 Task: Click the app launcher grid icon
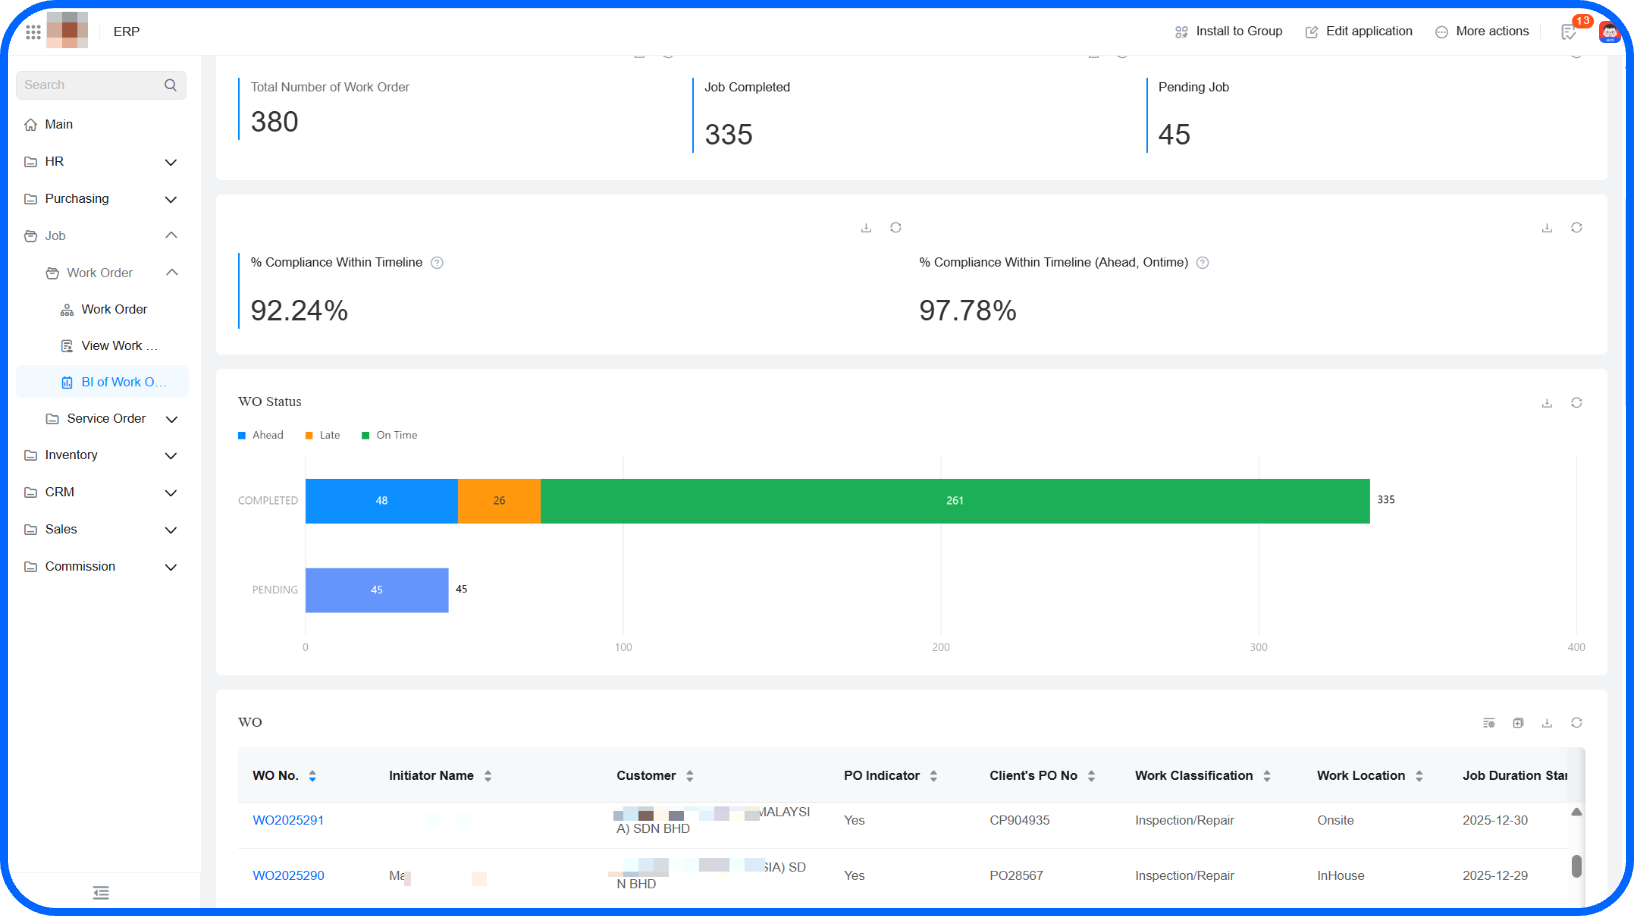[32, 30]
